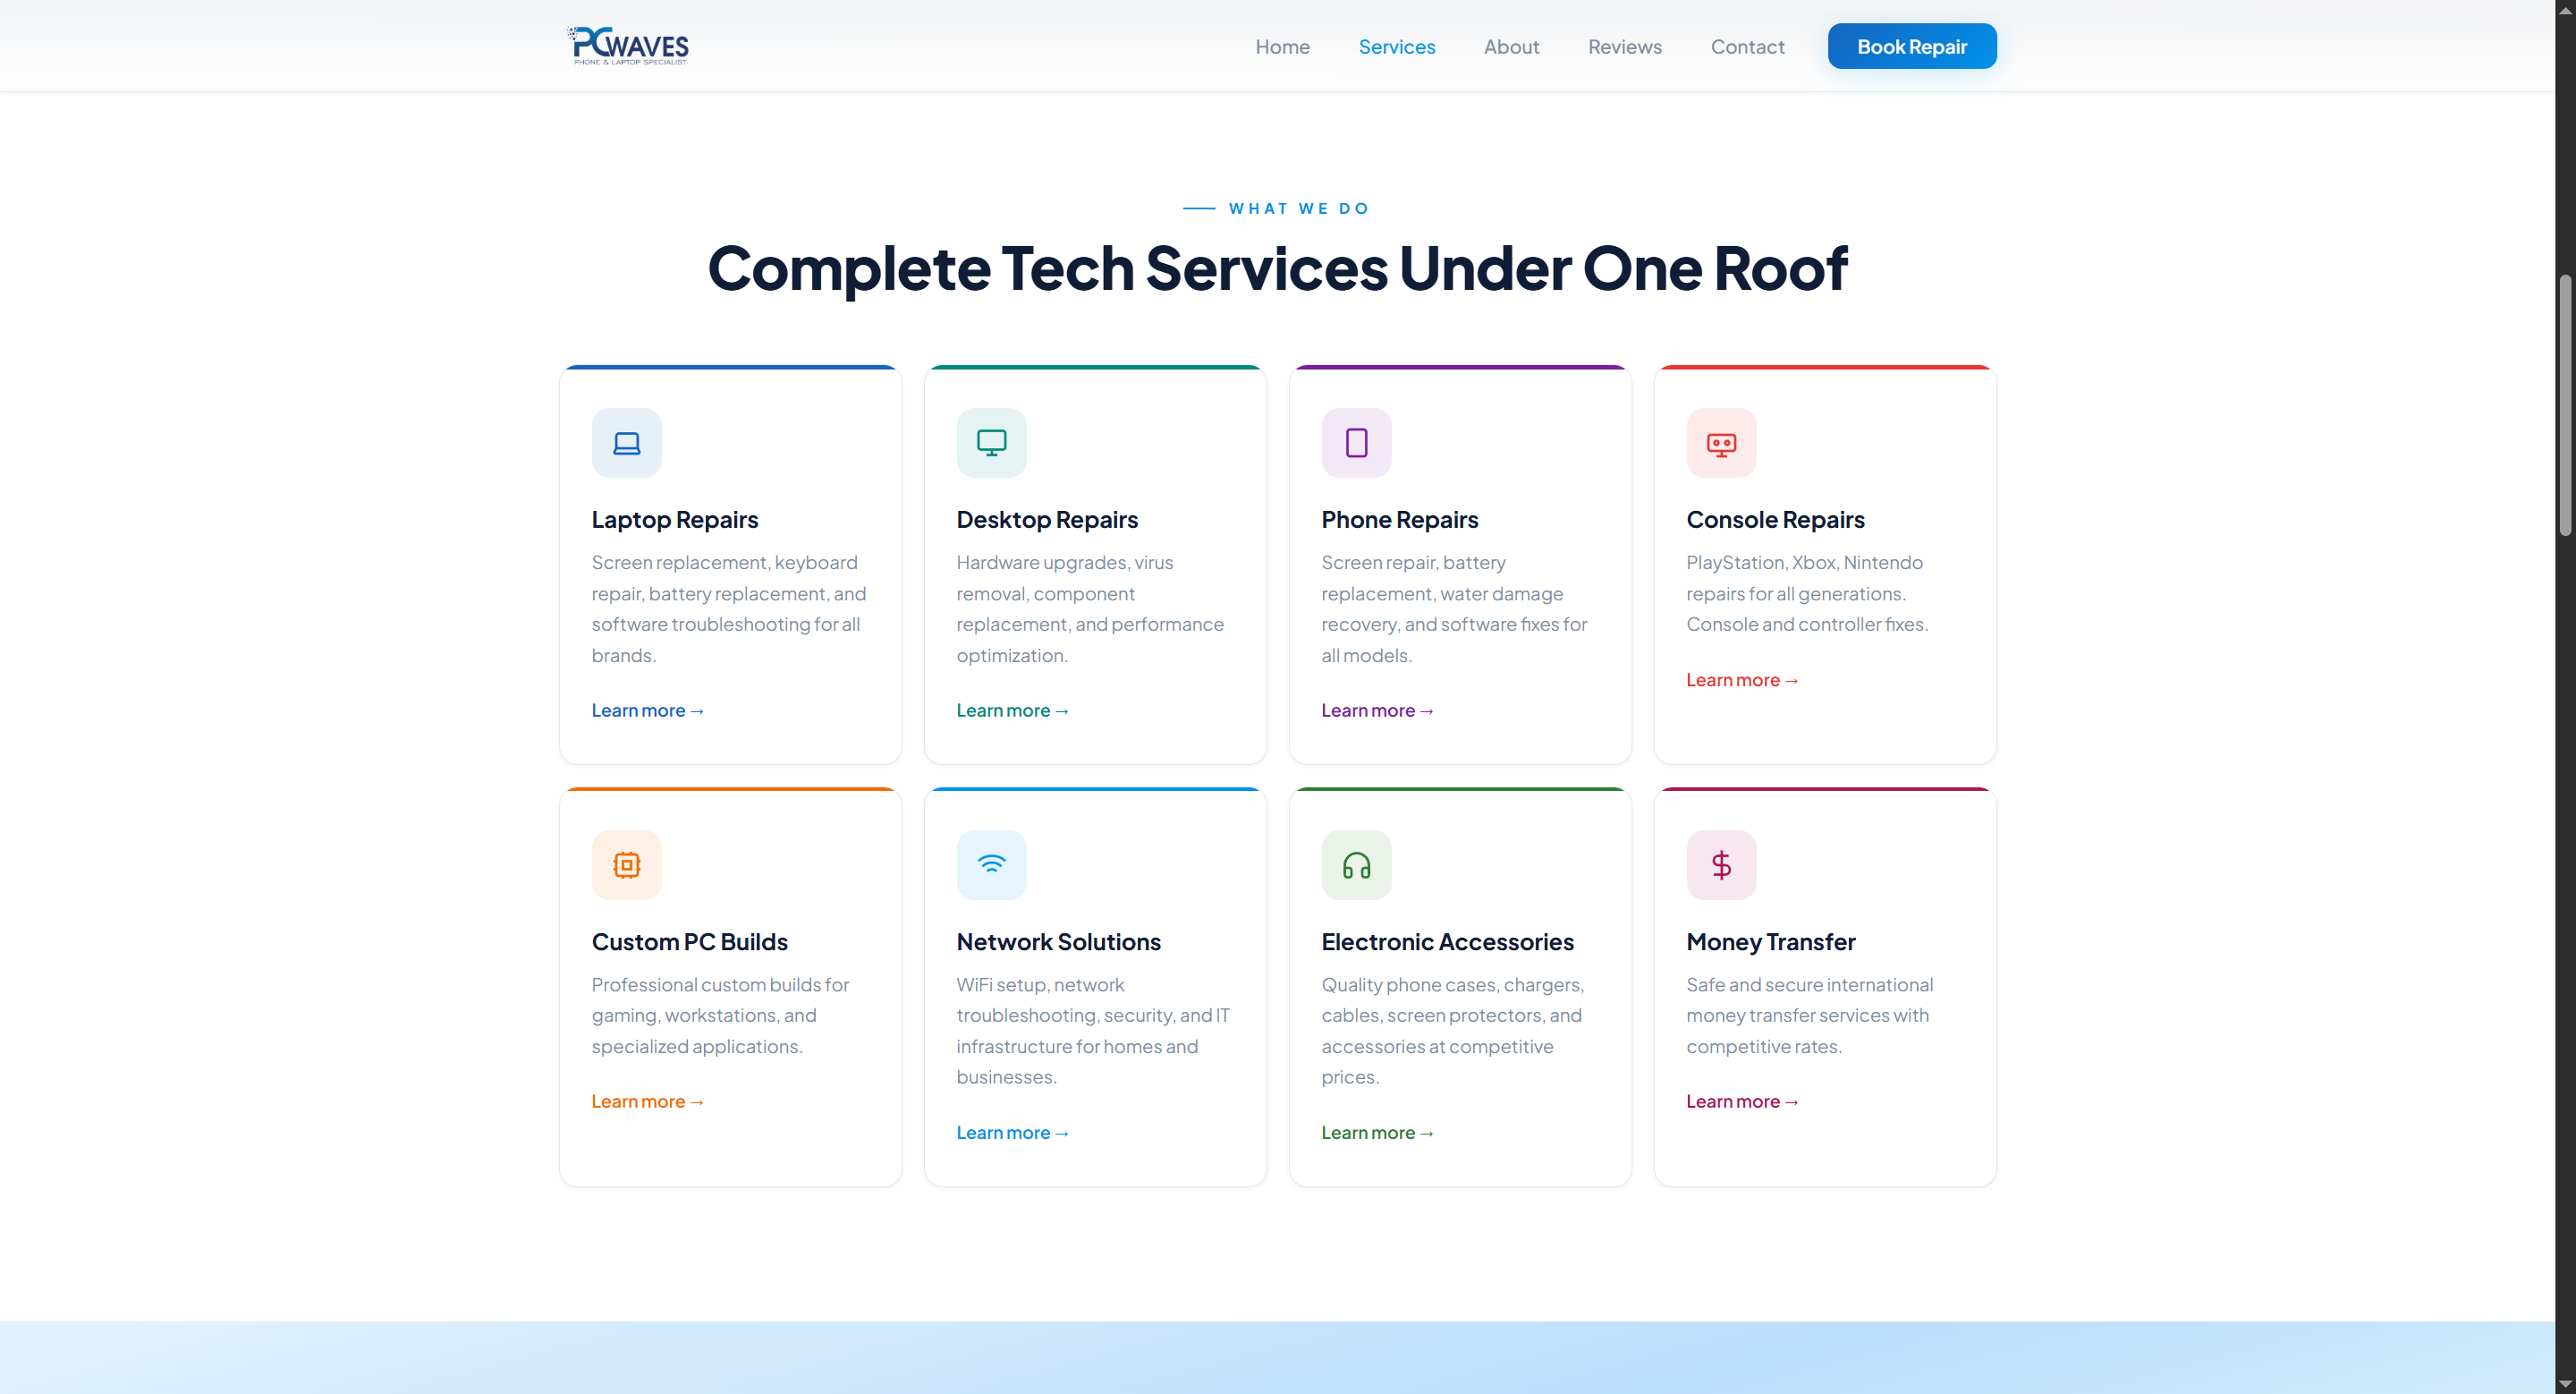Click the Custom PC Builds chip icon

(x=626, y=864)
